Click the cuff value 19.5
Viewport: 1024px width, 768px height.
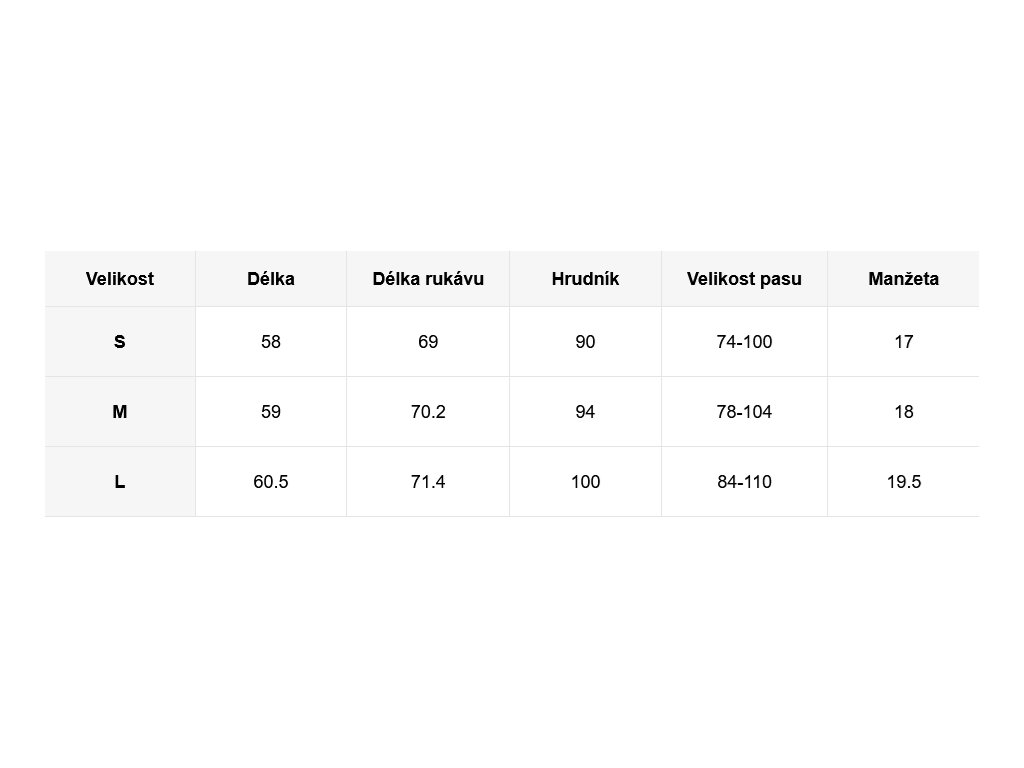click(x=903, y=482)
